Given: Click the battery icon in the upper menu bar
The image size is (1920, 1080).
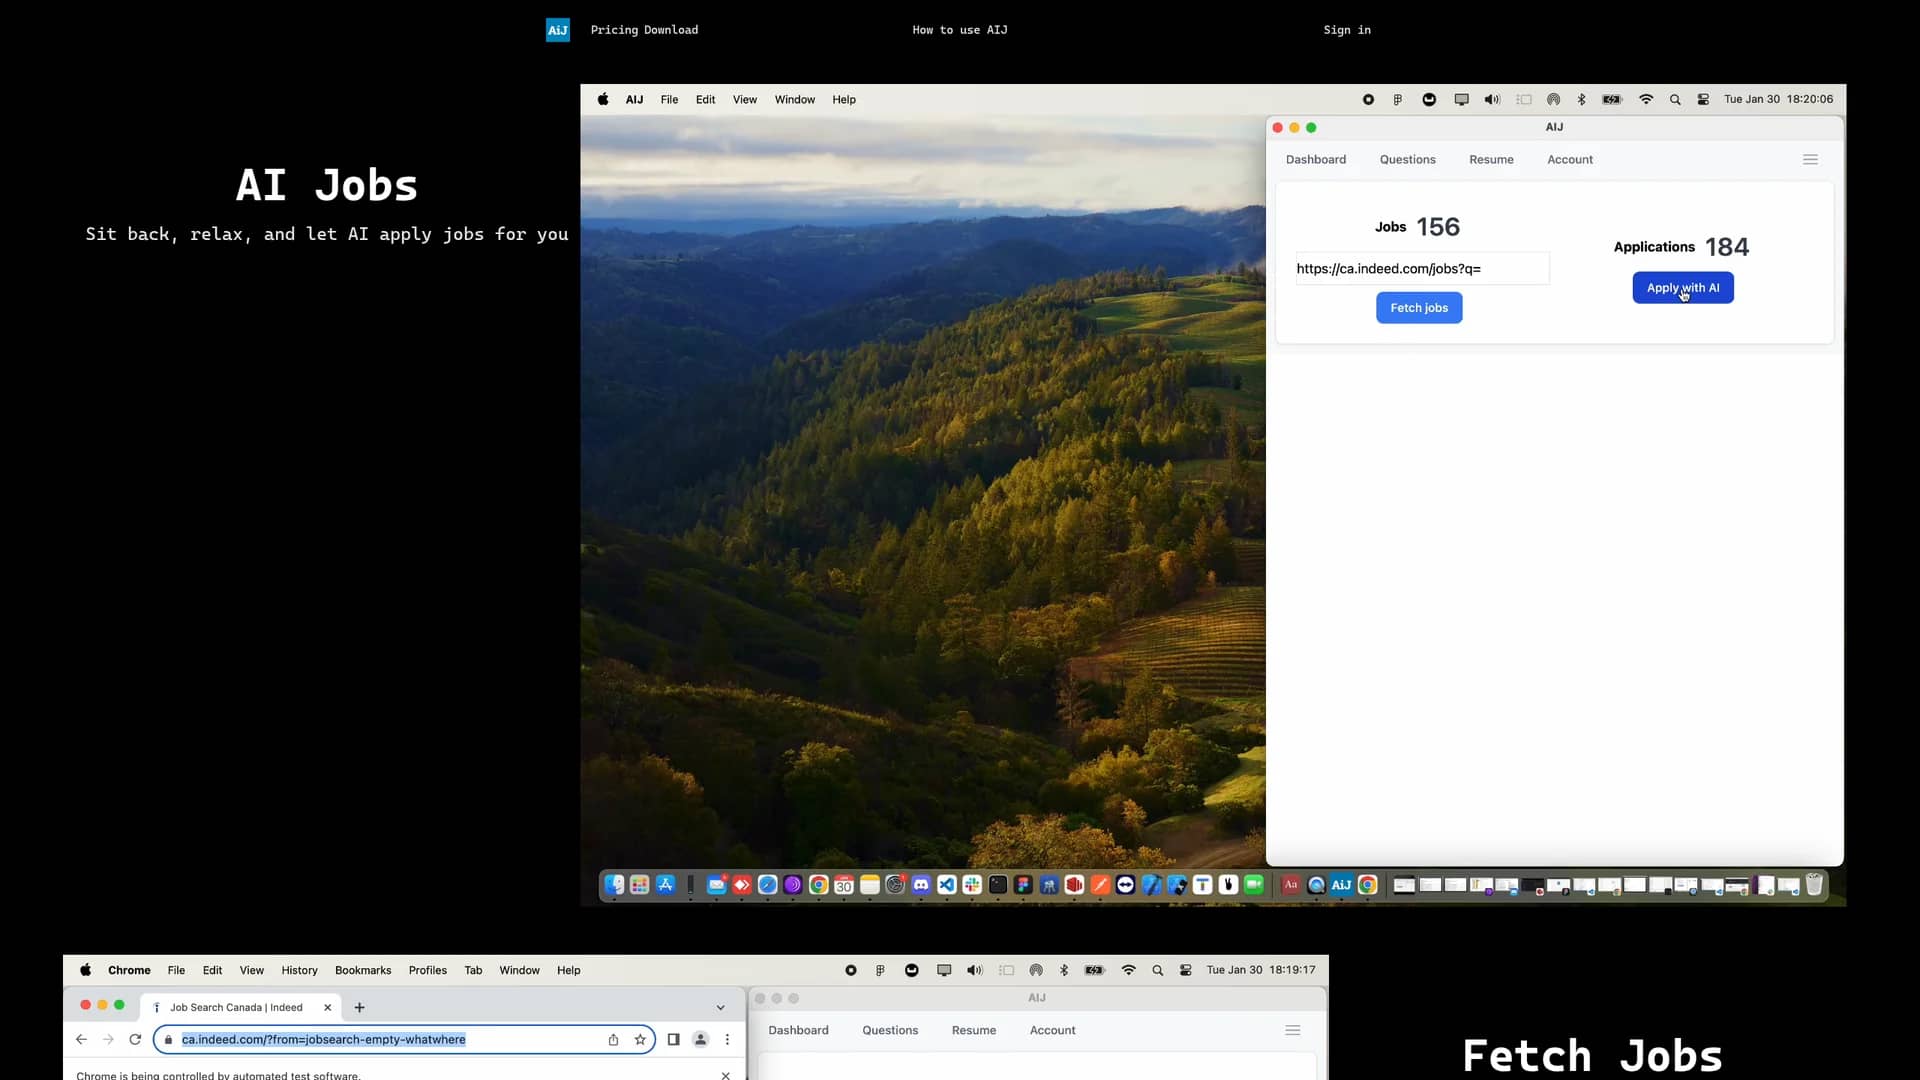Looking at the screenshot, I should pyautogui.click(x=1612, y=100).
